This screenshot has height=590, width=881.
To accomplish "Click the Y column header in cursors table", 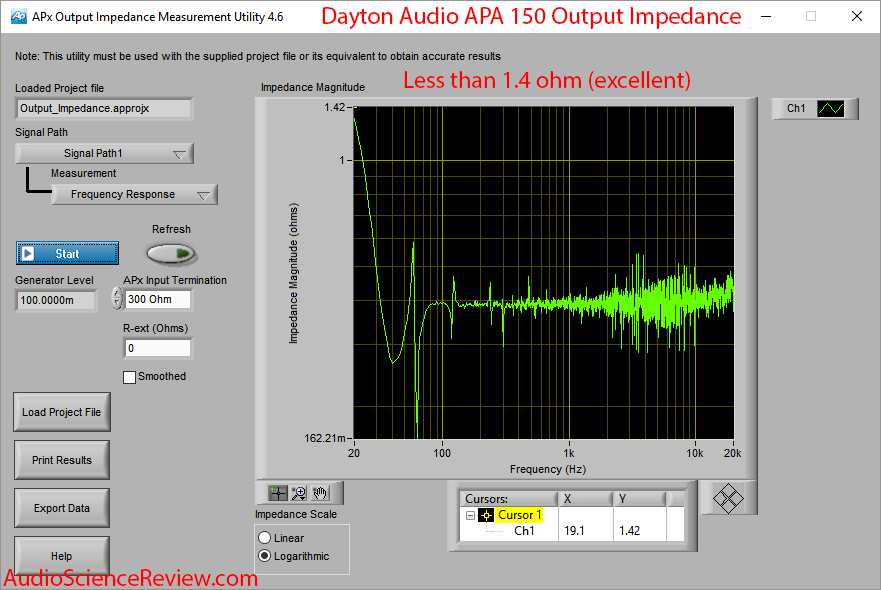I will (x=639, y=498).
